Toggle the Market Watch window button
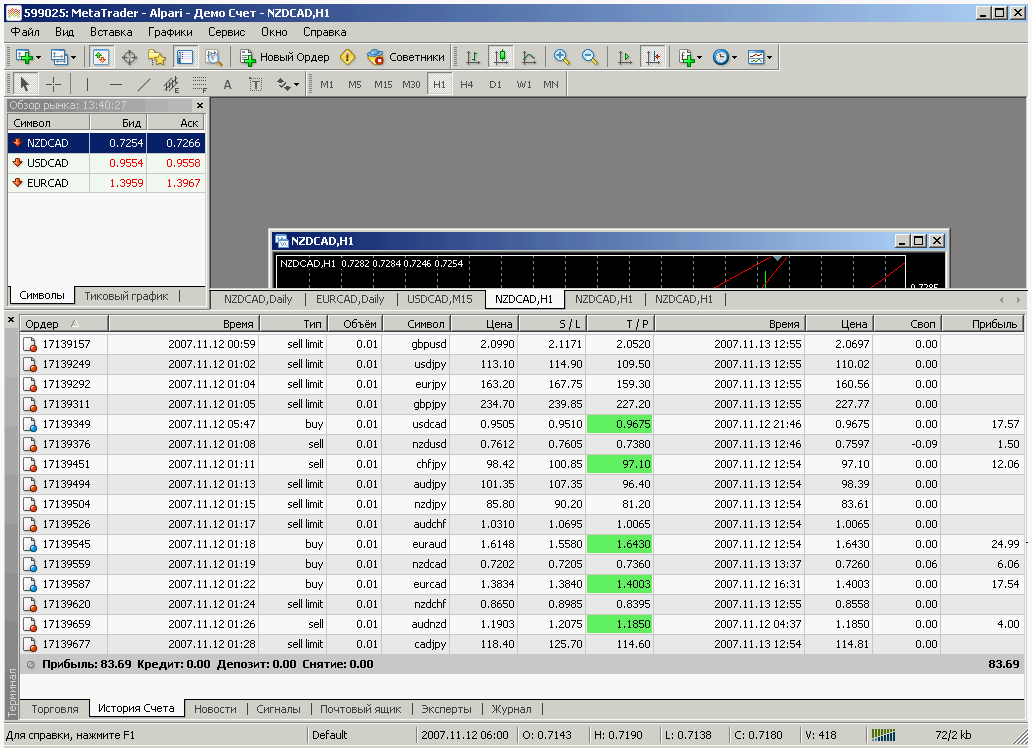 [101, 57]
